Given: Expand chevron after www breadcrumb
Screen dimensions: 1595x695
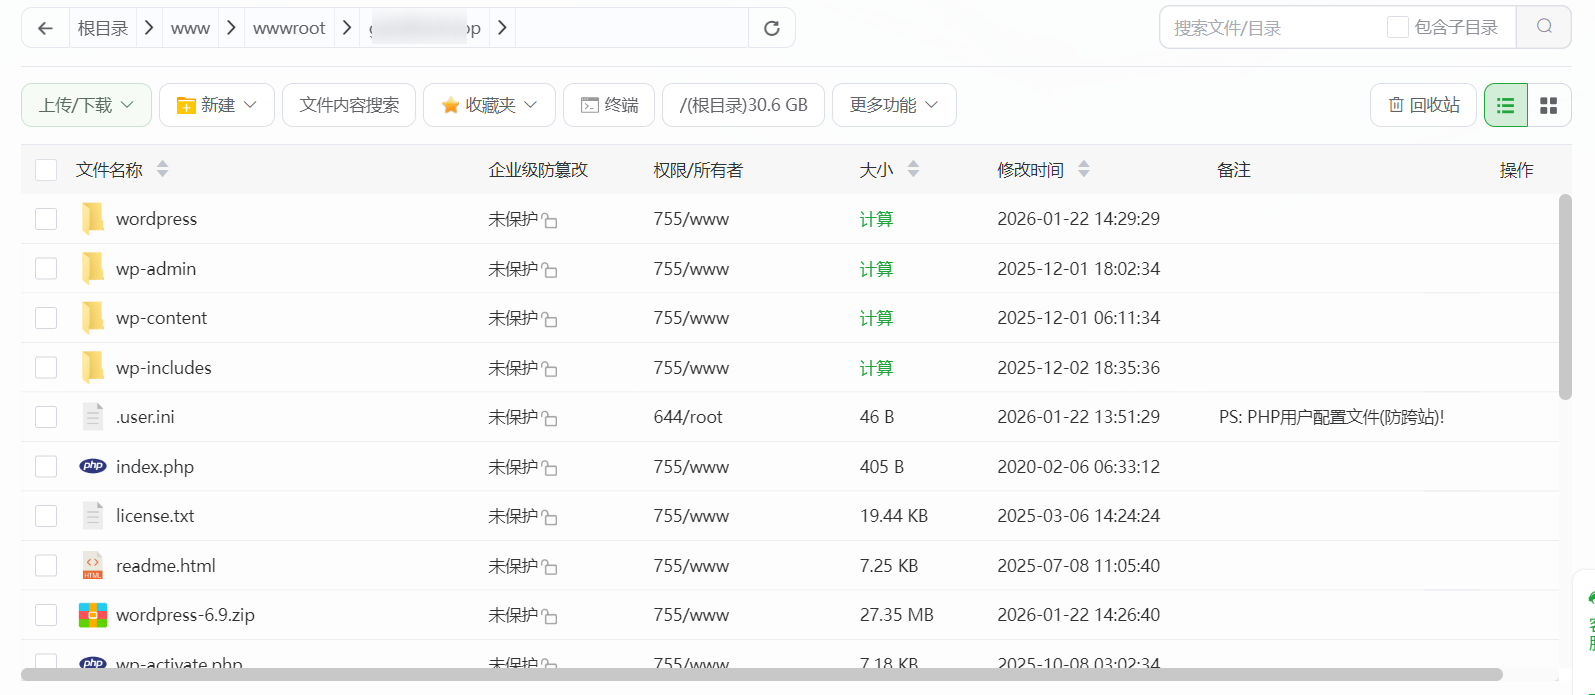Looking at the screenshot, I should [x=231, y=28].
